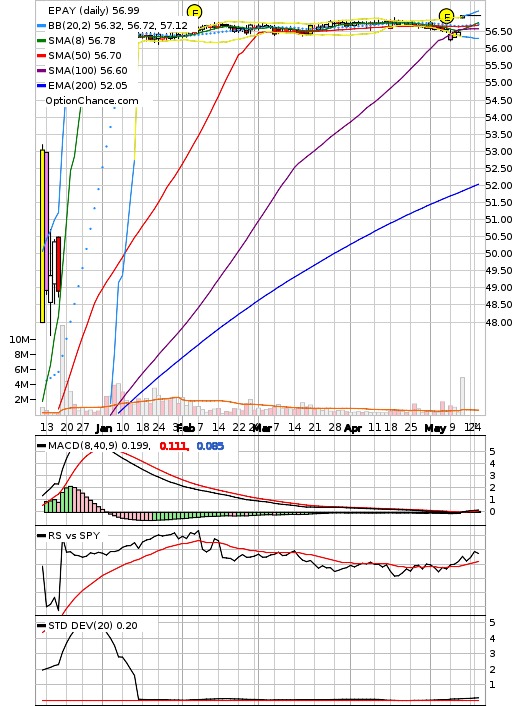Click the 'Apr' date axis label
The image size is (526, 706).
tap(353, 428)
